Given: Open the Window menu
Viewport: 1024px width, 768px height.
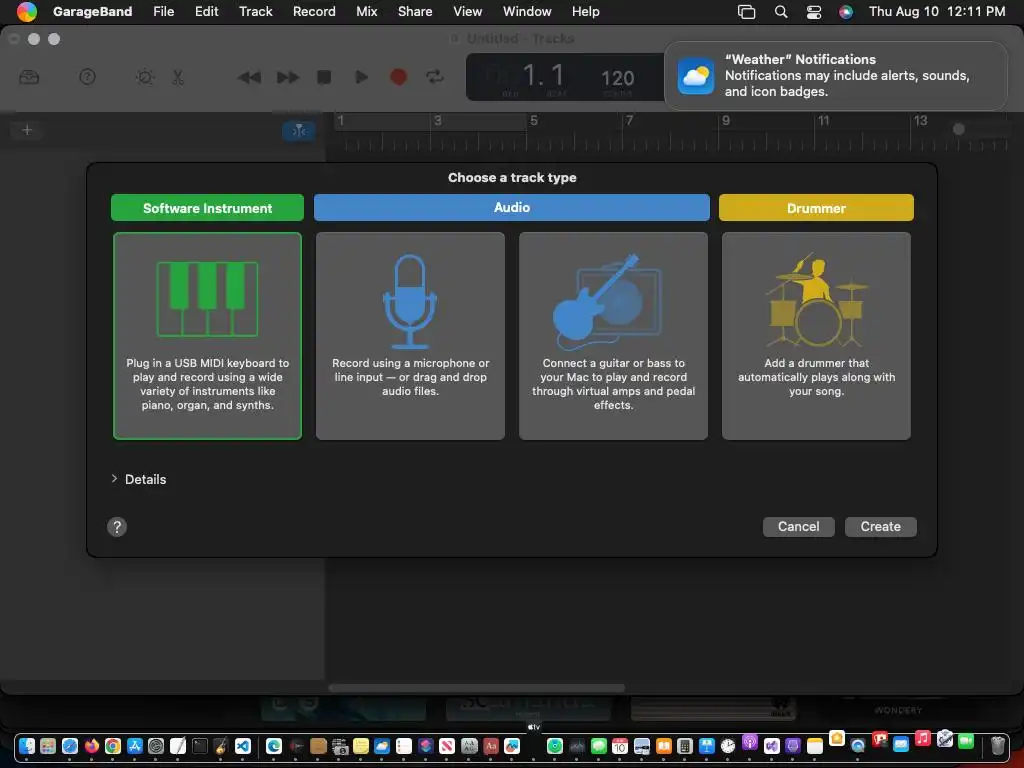Looking at the screenshot, I should point(527,12).
